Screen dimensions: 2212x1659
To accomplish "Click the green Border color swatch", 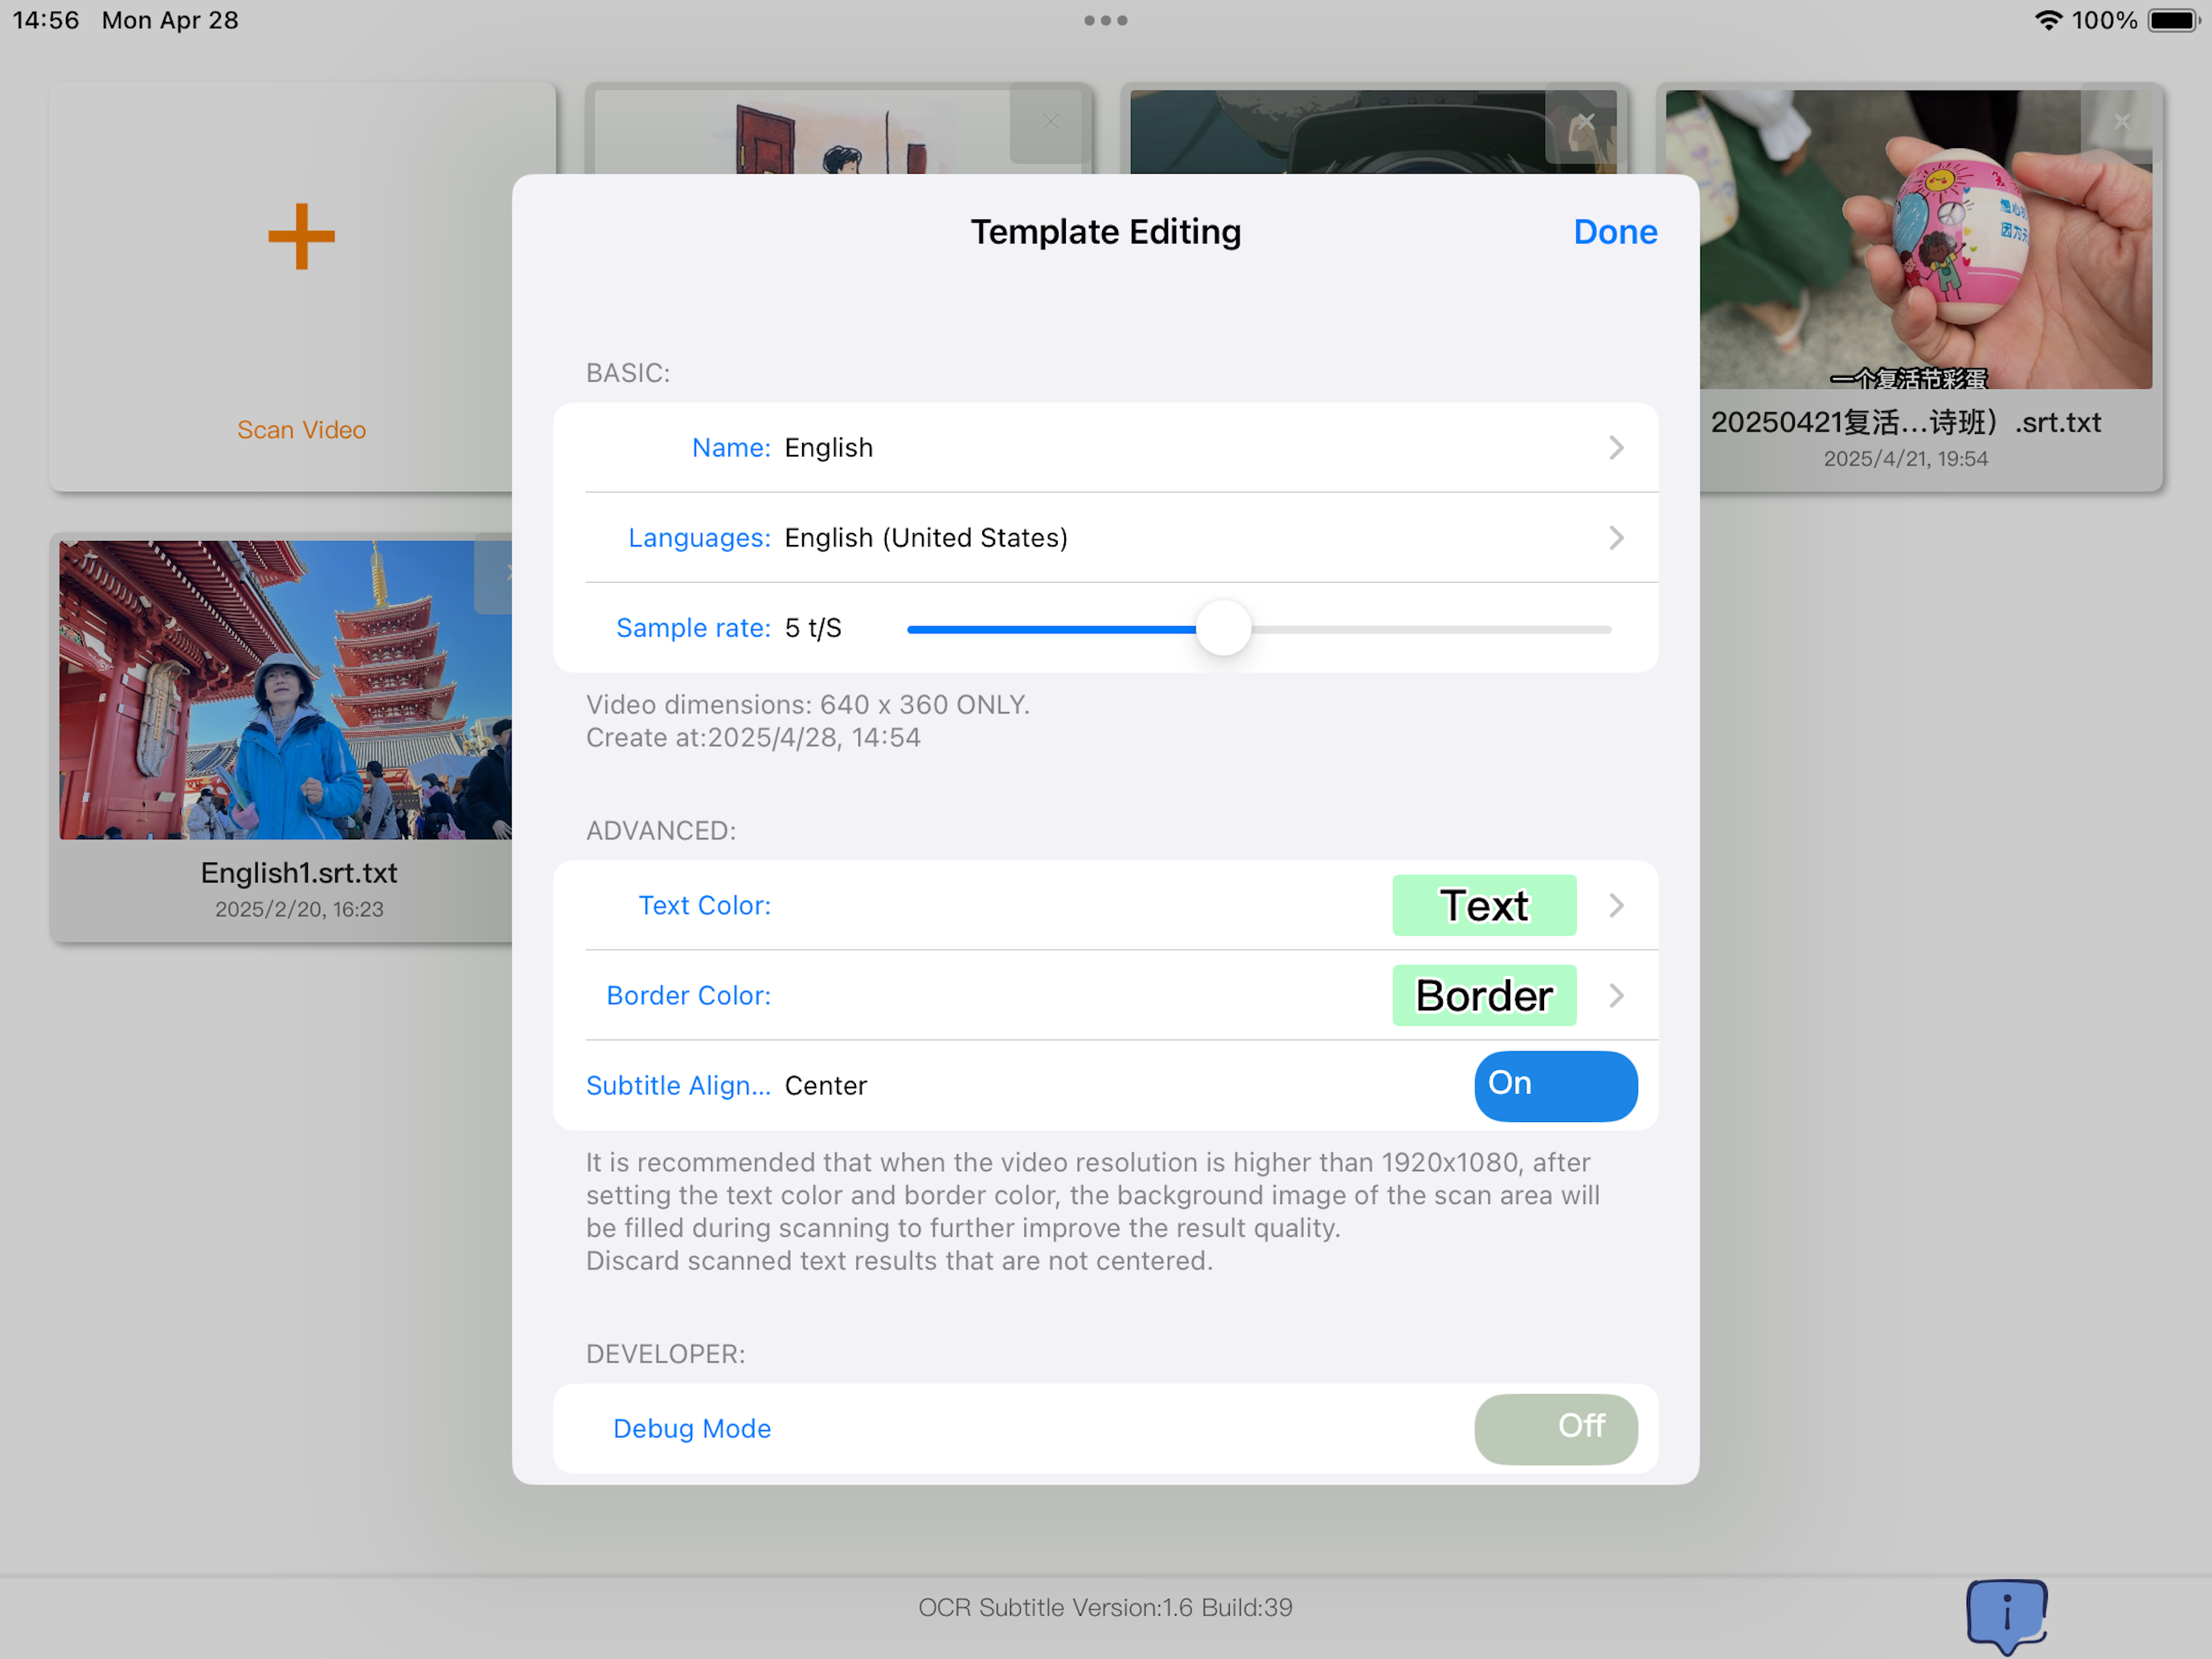I will coord(1484,996).
